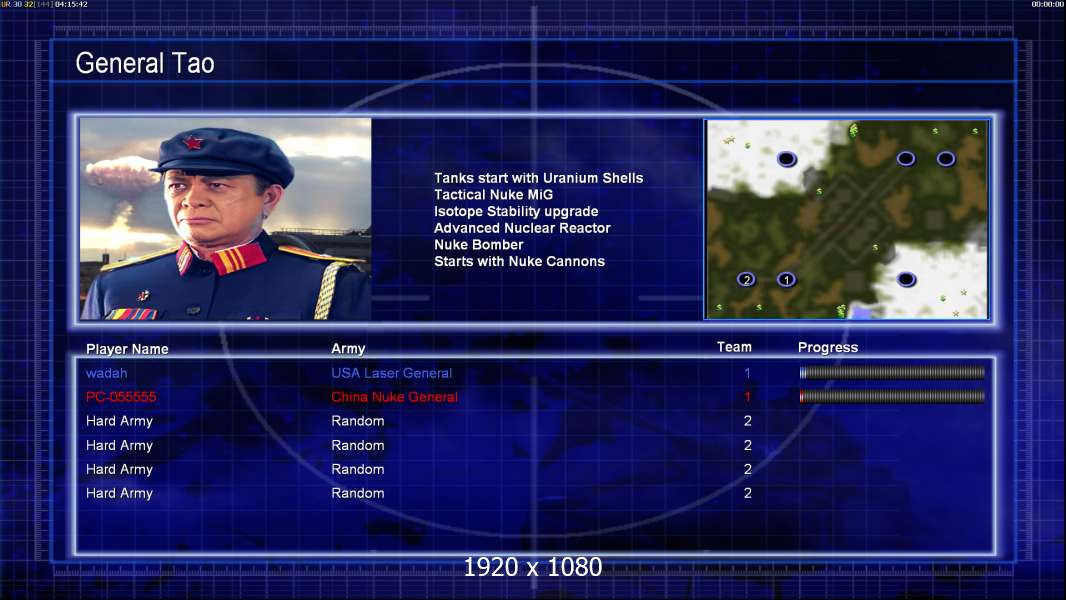Click 'Advanced Nuclear Reactor' line
1066x600 pixels.
click(x=522, y=228)
